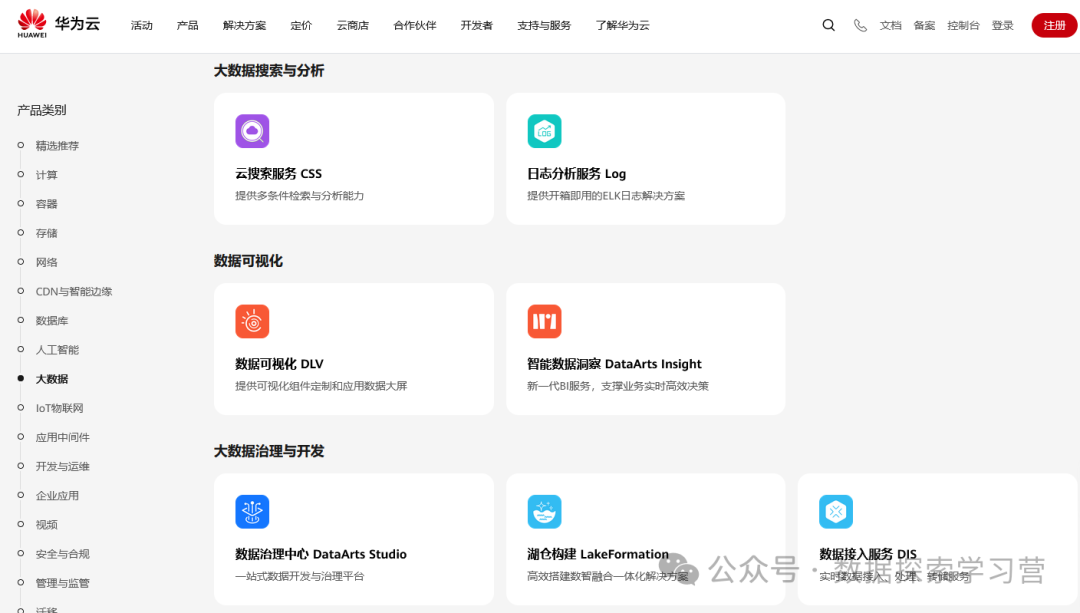Click the purple Cloud Search CSS icon
The width and height of the screenshot is (1080, 613).
click(x=252, y=131)
